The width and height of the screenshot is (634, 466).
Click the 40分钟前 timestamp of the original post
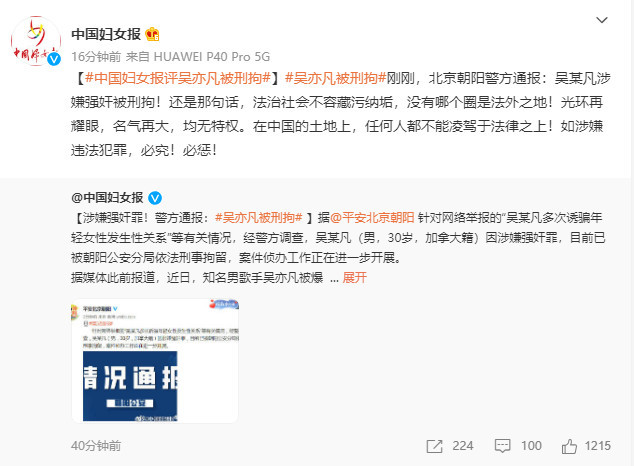[96, 446]
